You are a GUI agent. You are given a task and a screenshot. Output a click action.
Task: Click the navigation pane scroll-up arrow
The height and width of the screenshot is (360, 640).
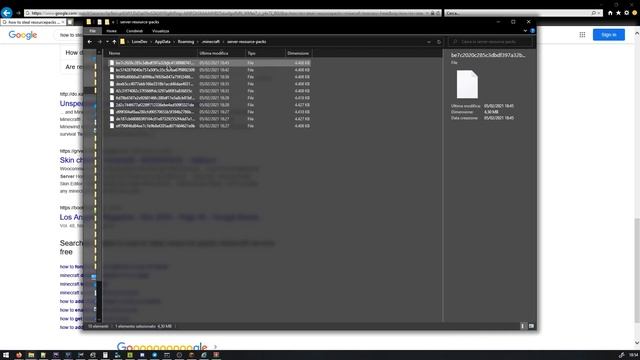(x=99, y=52)
